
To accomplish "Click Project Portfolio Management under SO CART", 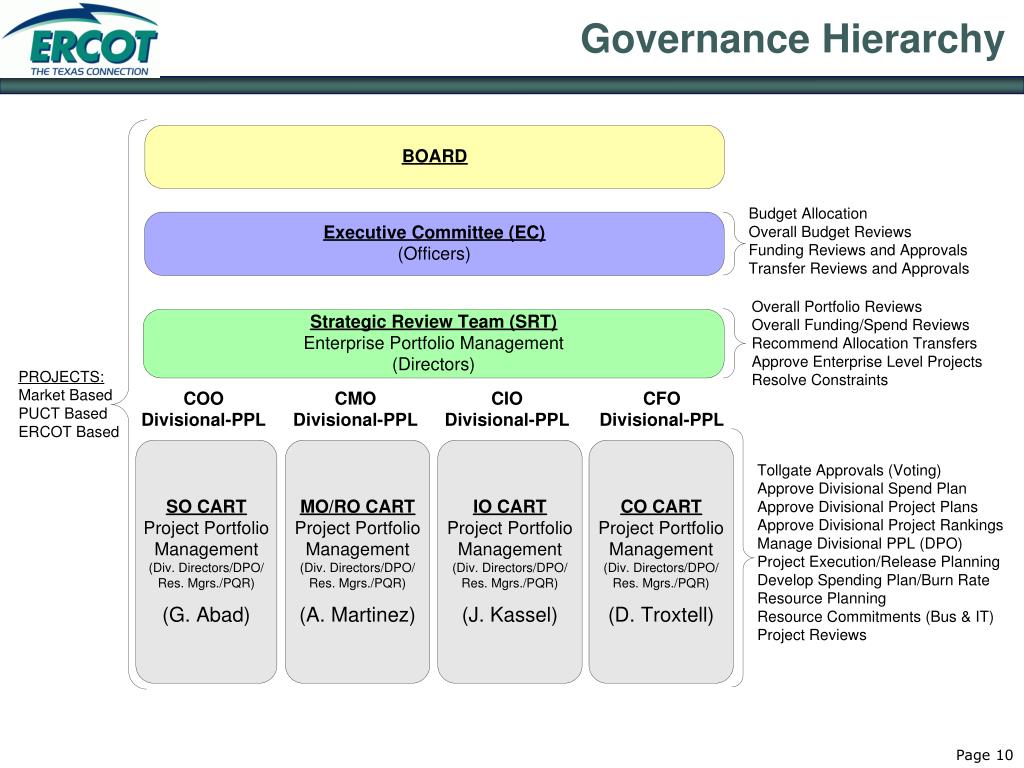I will [206, 539].
